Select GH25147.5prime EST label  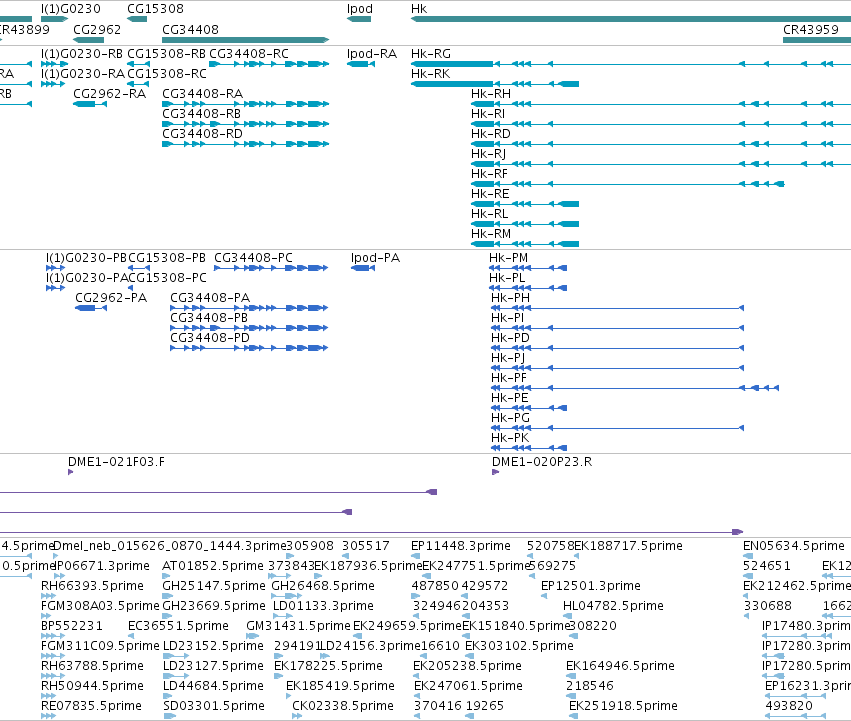[214, 586]
